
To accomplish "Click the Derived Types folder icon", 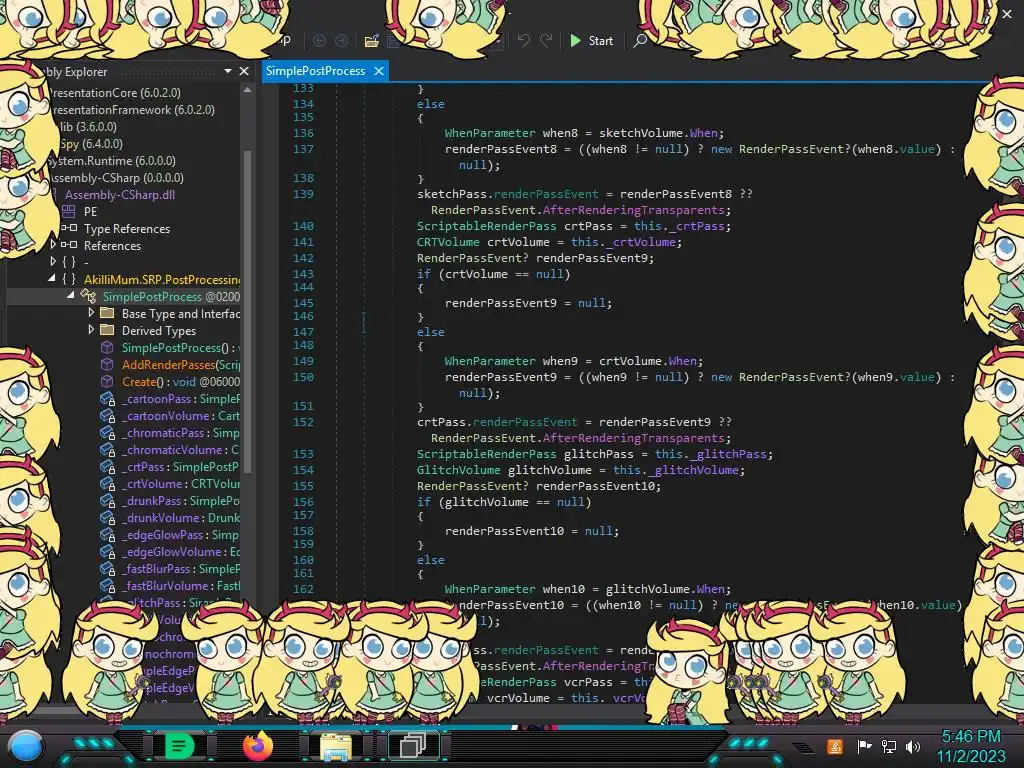I will tap(107, 330).
